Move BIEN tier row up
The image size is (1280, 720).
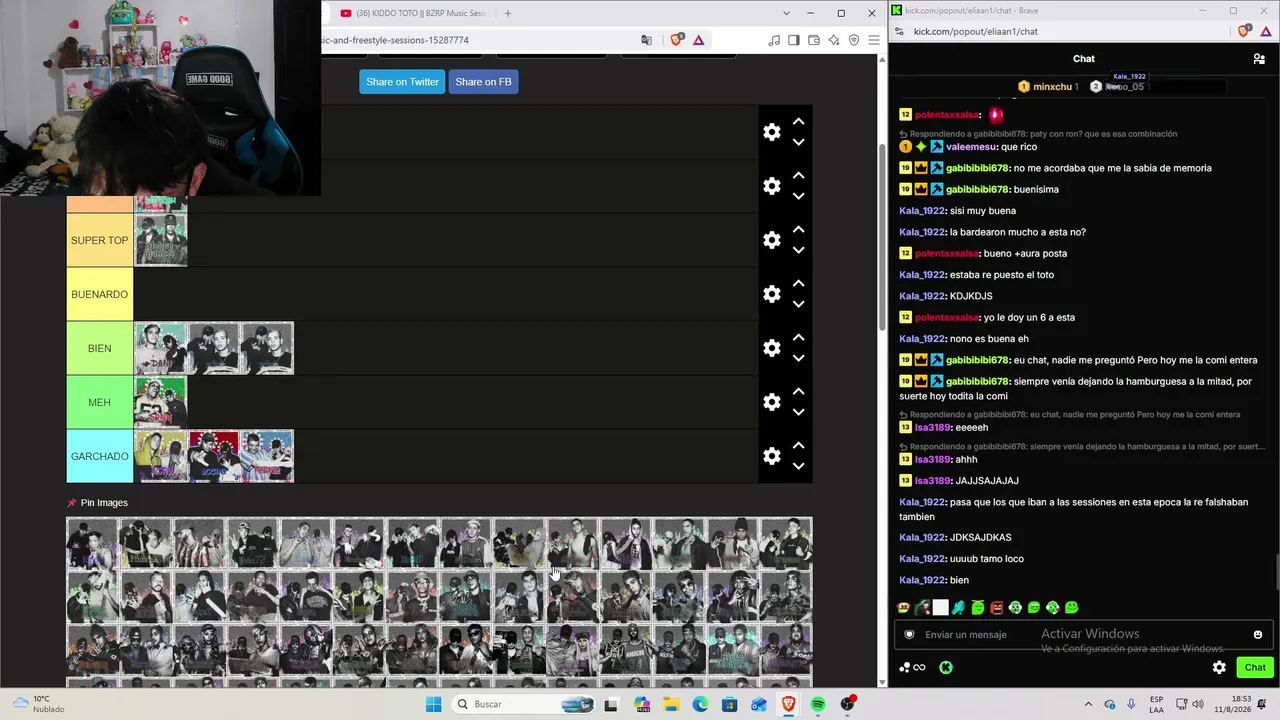click(x=798, y=337)
